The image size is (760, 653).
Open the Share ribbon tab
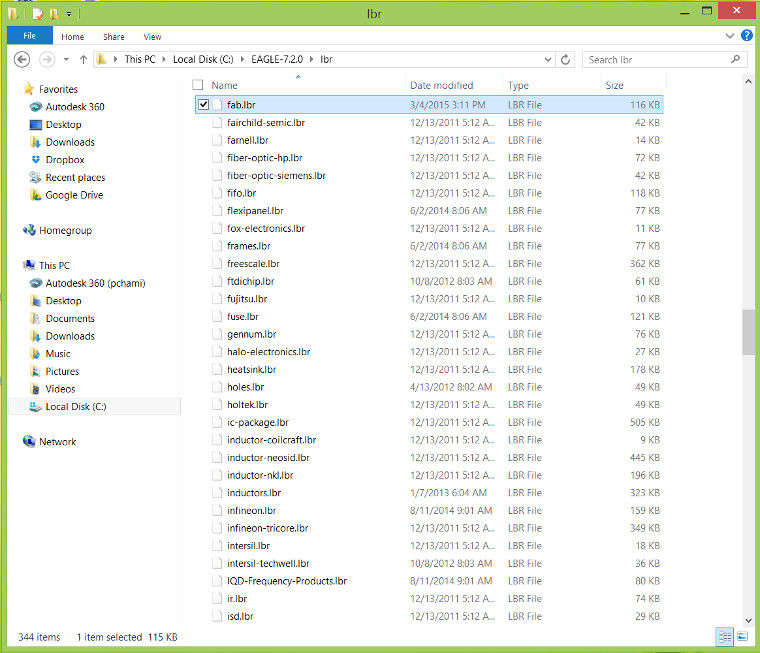point(113,37)
